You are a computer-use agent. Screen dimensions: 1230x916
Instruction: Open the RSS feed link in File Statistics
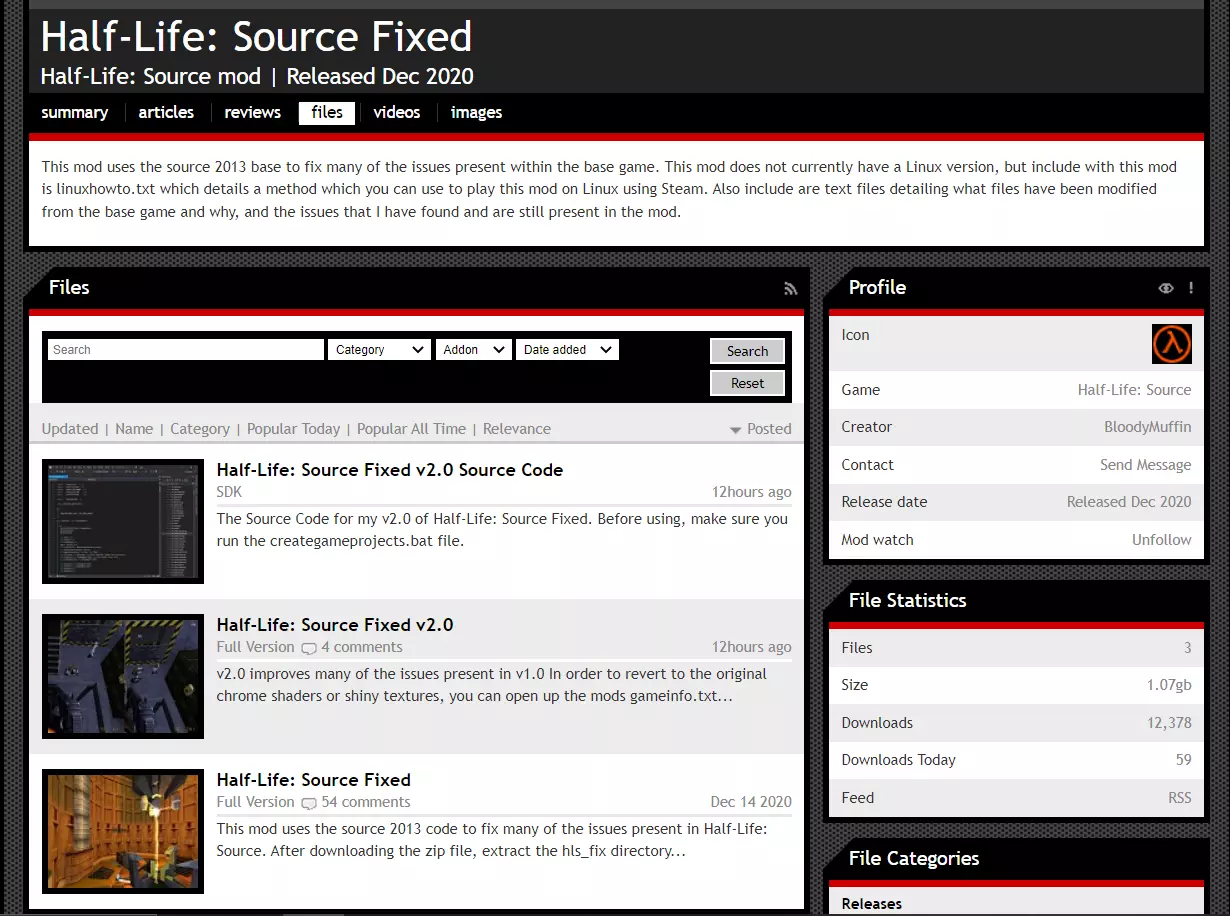point(1180,798)
